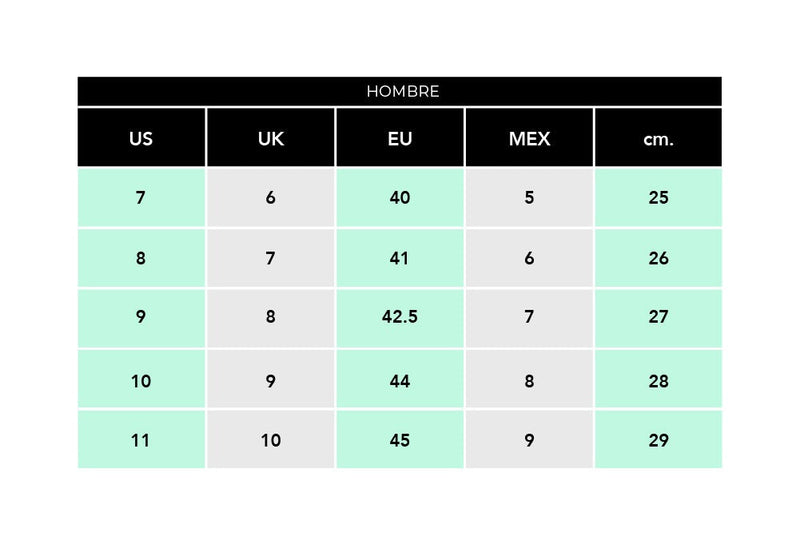The width and height of the screenshot is (800, 536).
Task: Click EU size 41 cell
Action: (x=399, y=258)
